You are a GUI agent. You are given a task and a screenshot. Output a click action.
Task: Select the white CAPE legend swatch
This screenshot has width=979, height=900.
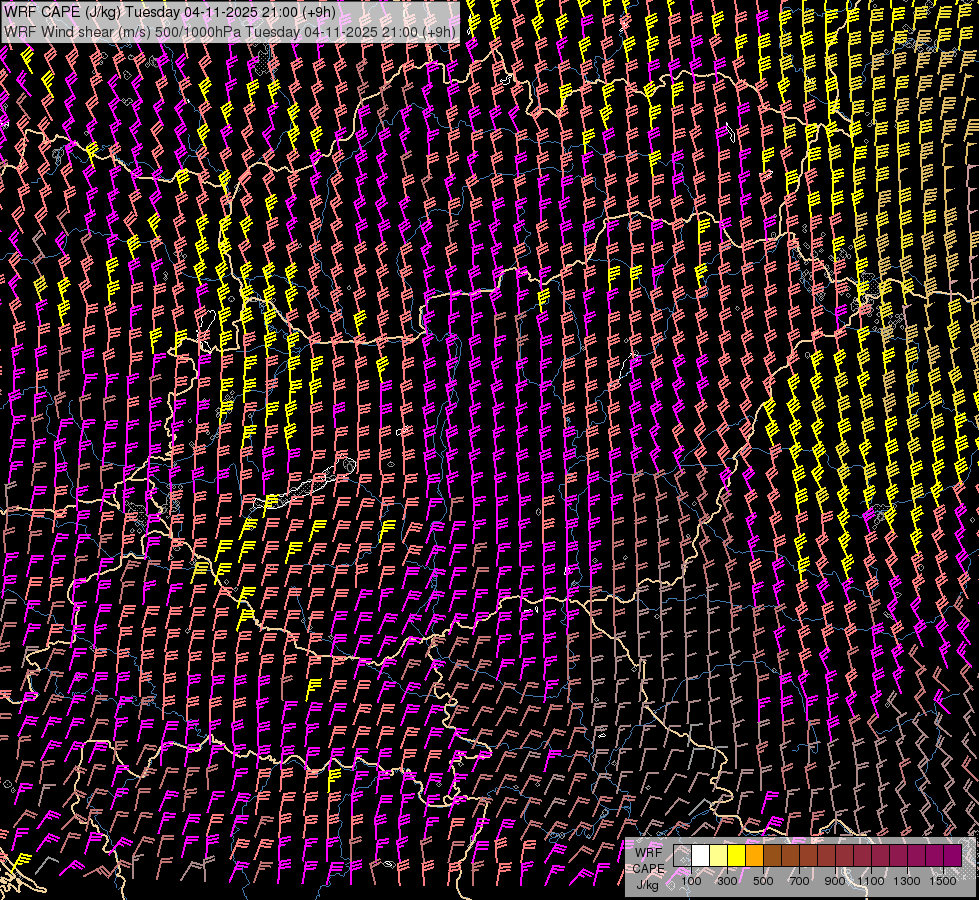[701, 856]
